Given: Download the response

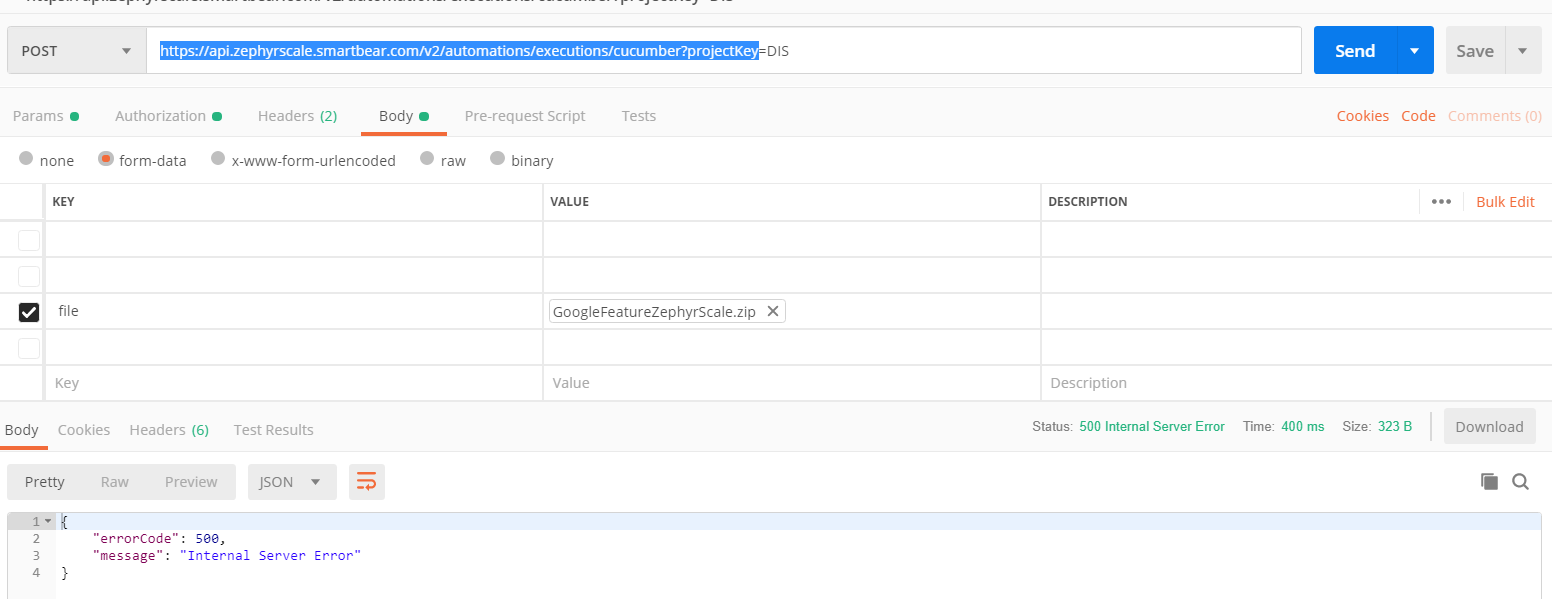Looking at the screenshot, I should [x=1489, y=425].
